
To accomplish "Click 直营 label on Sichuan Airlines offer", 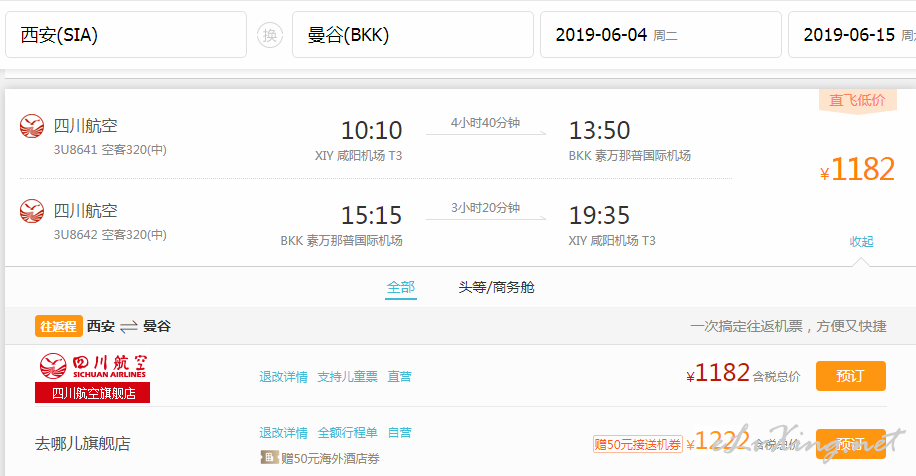I will [399, 377].
